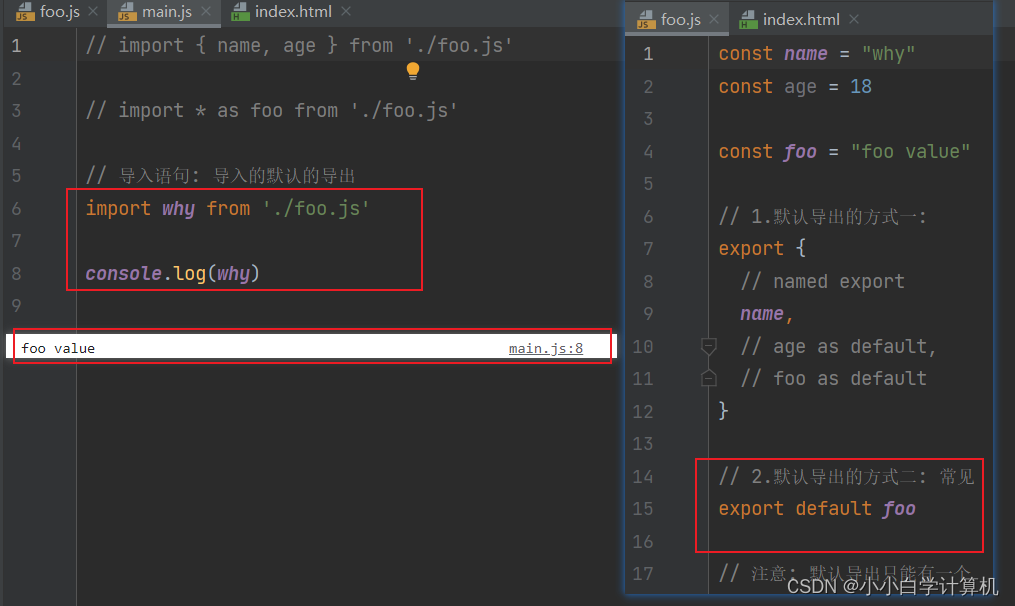The width and height of the screenshot is (1015, 606).
Task: Click 'const name = "why"' line
Action: [817, 54]
